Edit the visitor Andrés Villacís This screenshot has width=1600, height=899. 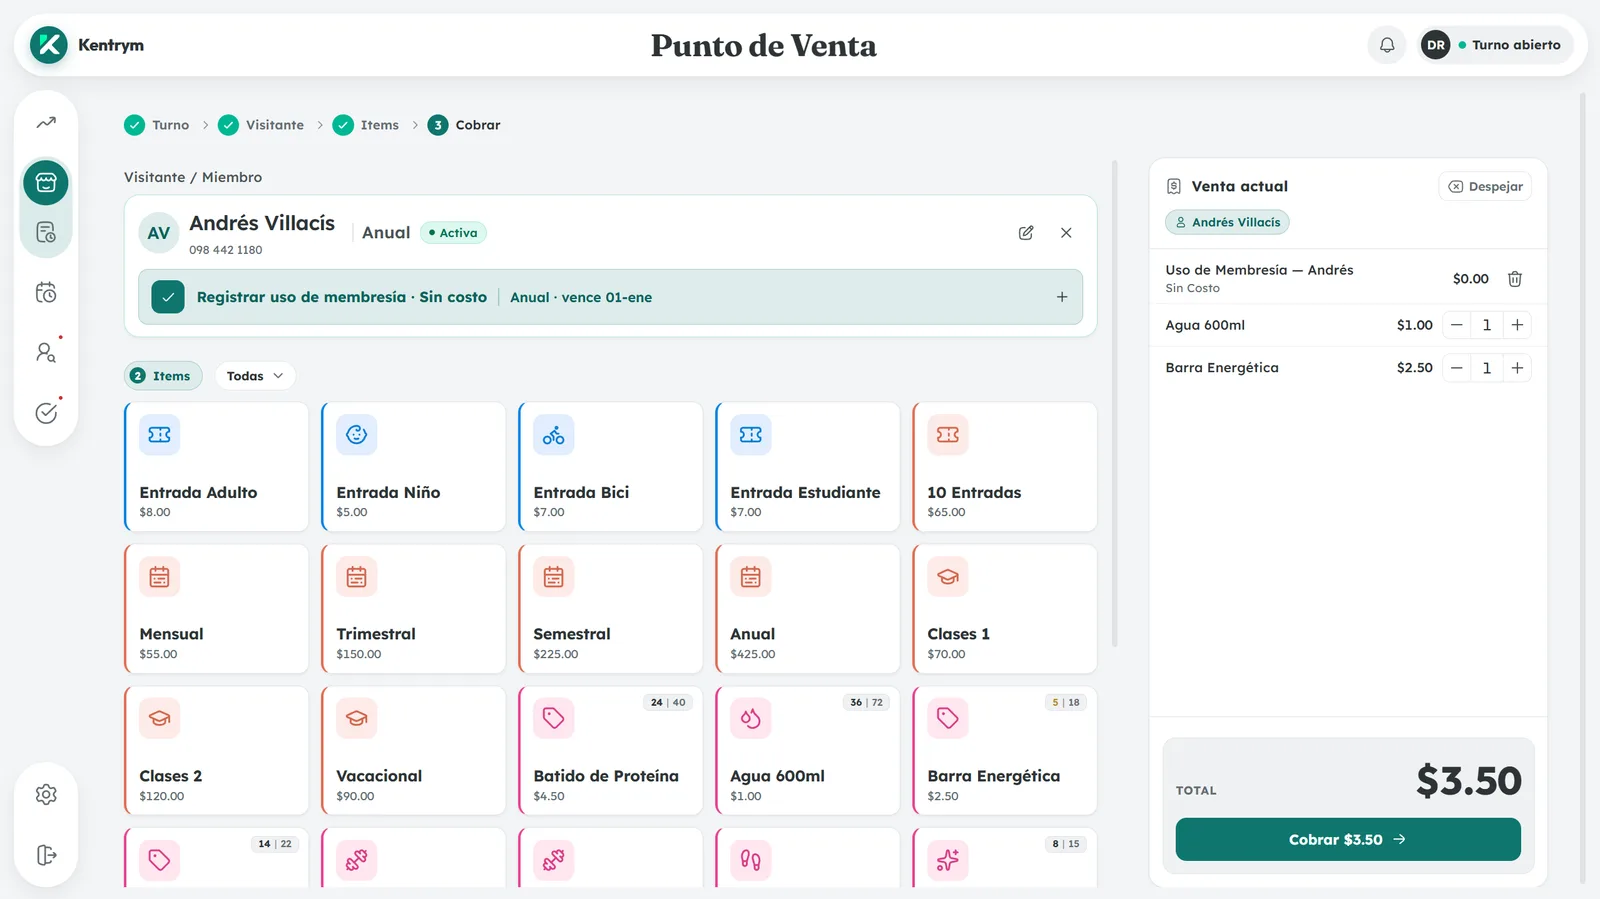tap(1026, 233)
